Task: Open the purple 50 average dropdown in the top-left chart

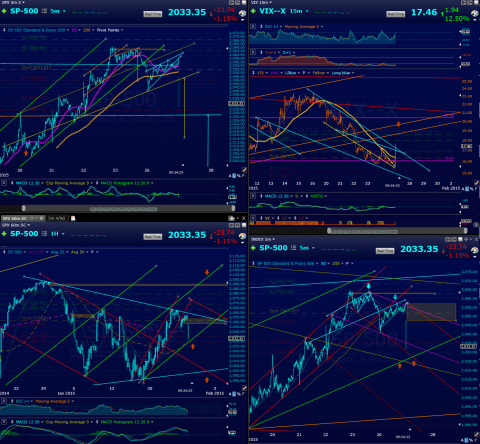Action: tap(79, 30)
